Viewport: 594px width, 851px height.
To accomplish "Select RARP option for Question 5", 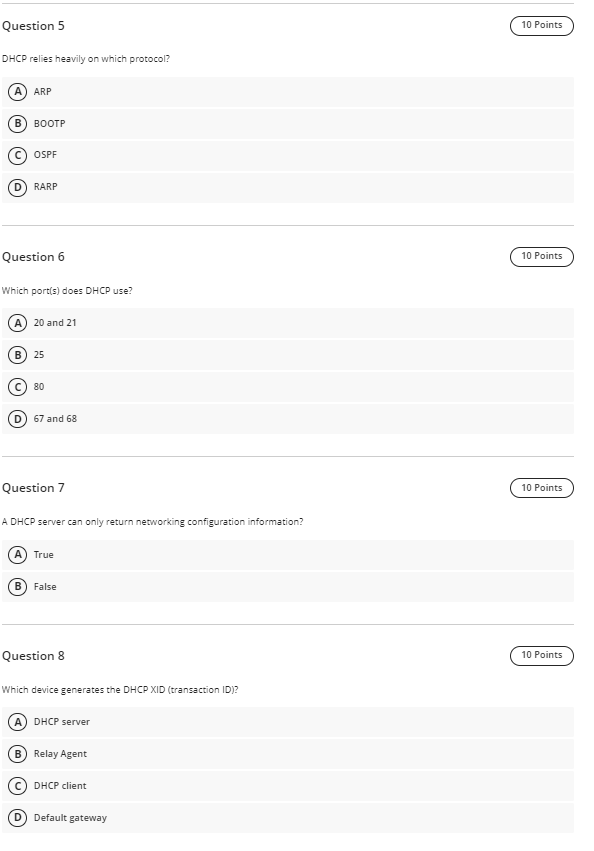I will coord(288,188).
